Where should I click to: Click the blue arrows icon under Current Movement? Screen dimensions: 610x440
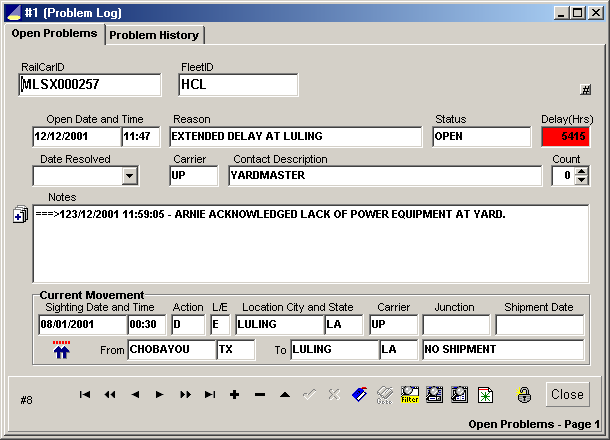pos(62,349)
